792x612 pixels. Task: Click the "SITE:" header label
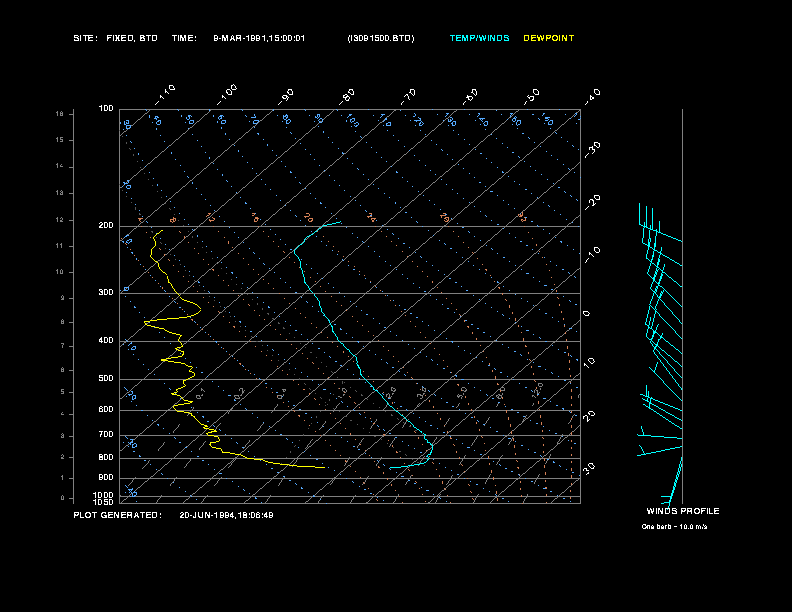[x=85, y=38]
